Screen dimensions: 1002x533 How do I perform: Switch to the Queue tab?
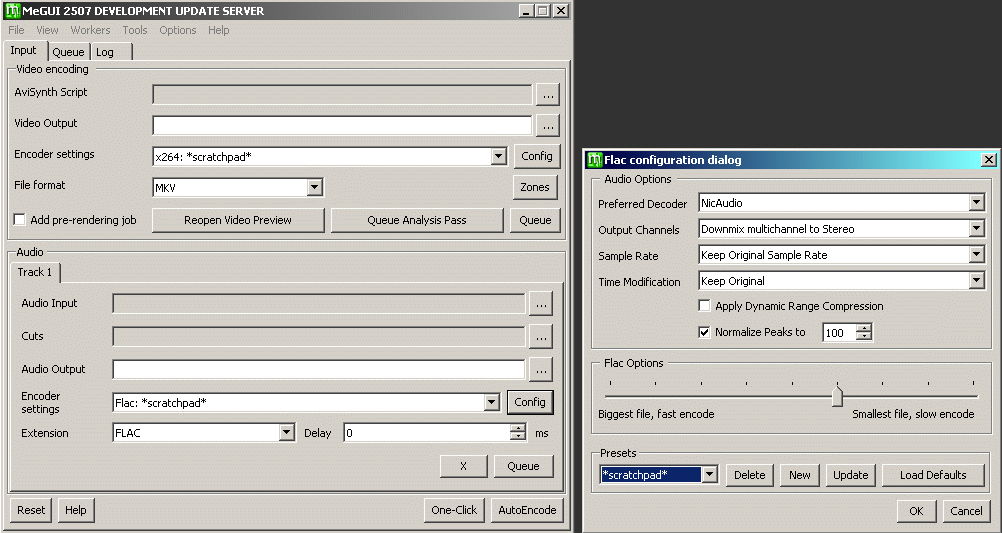point(68,52)
